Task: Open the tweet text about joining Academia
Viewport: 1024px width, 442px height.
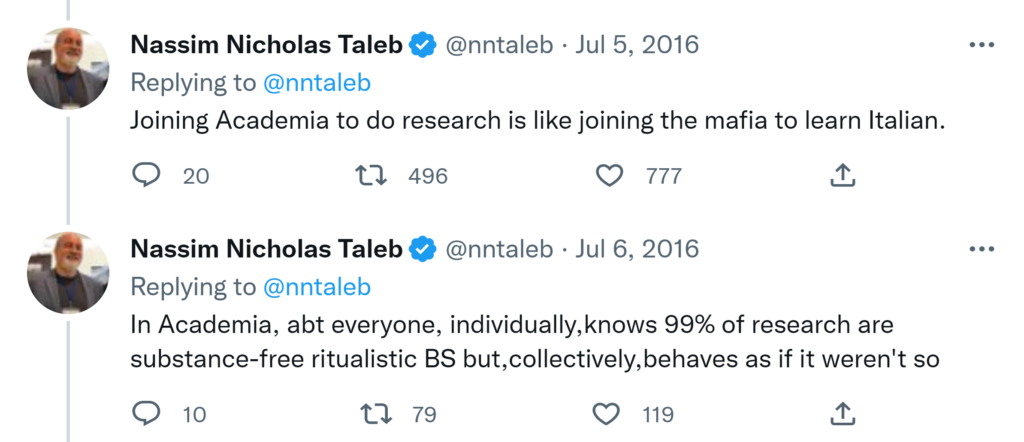Action: tap(538, 124)
